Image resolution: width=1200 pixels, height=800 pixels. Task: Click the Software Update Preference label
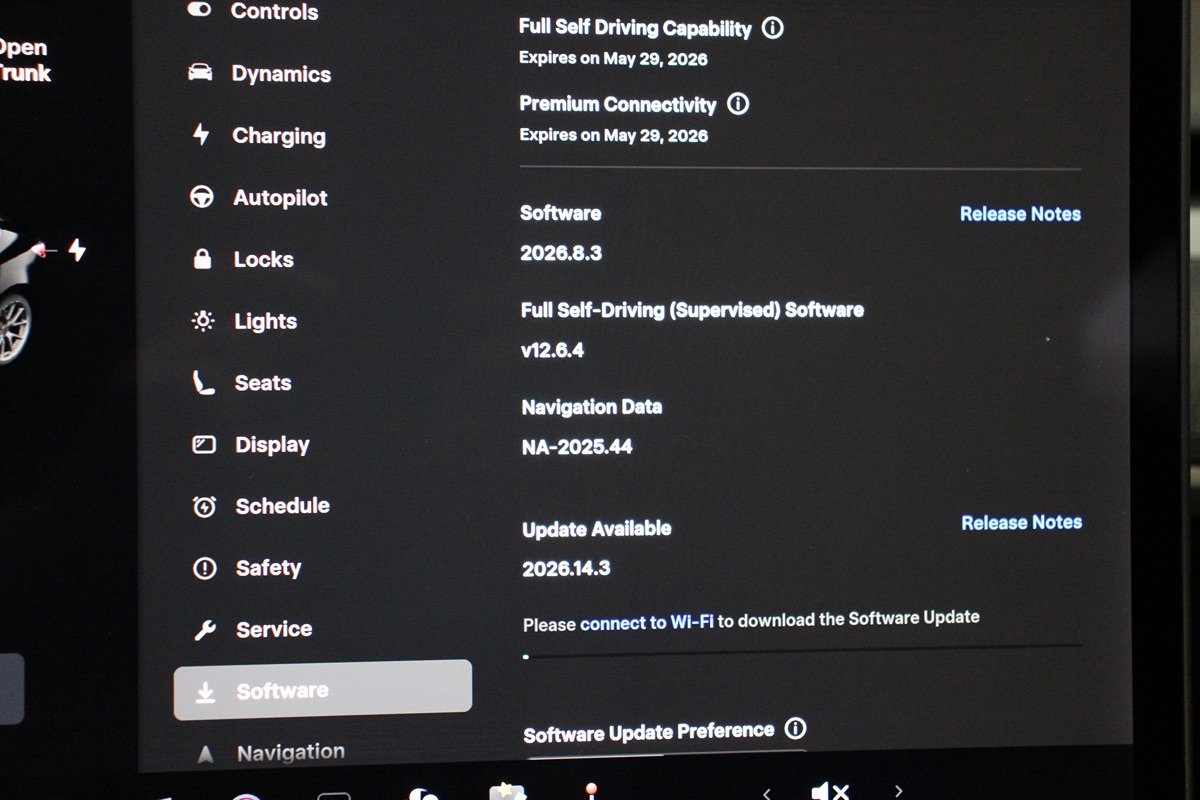tap(649, 732)
